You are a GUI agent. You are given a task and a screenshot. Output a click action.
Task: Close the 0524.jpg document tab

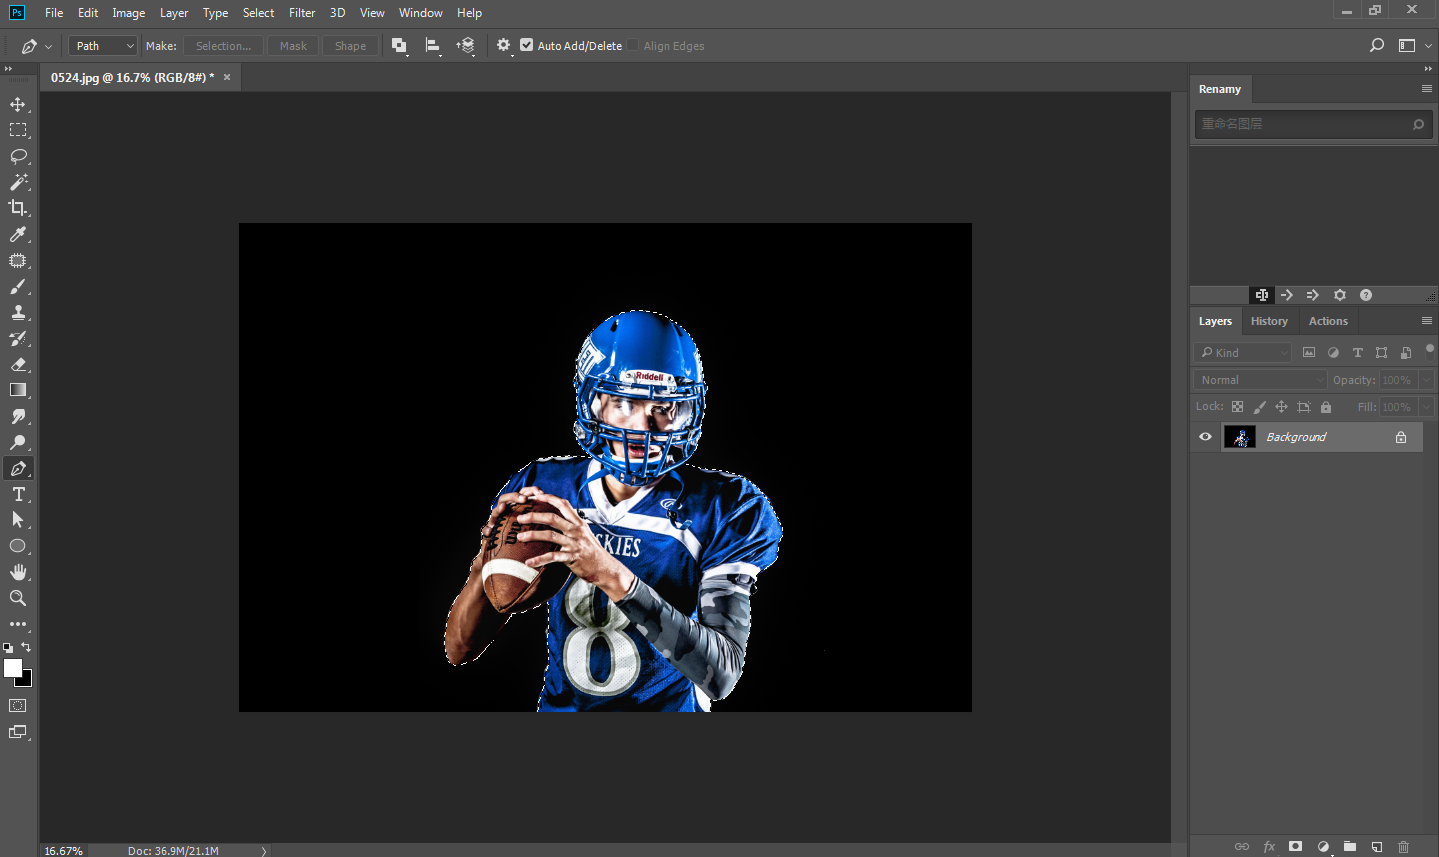click(227, 77)
